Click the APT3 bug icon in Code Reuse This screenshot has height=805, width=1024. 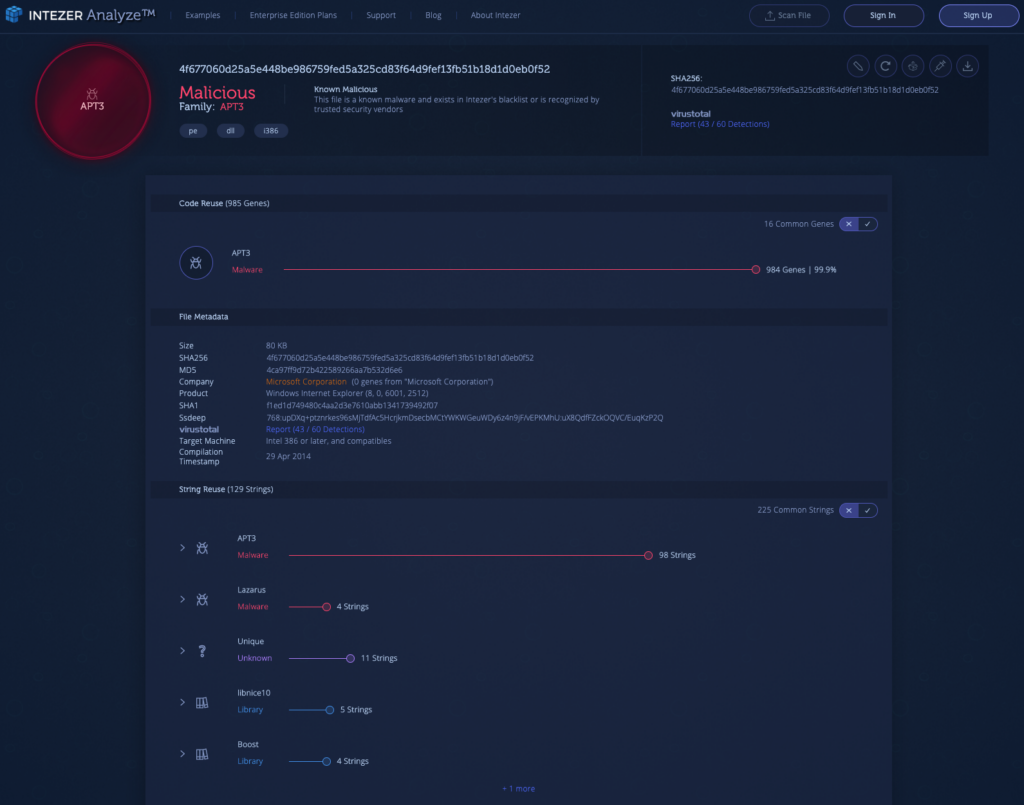pos(196,263)
